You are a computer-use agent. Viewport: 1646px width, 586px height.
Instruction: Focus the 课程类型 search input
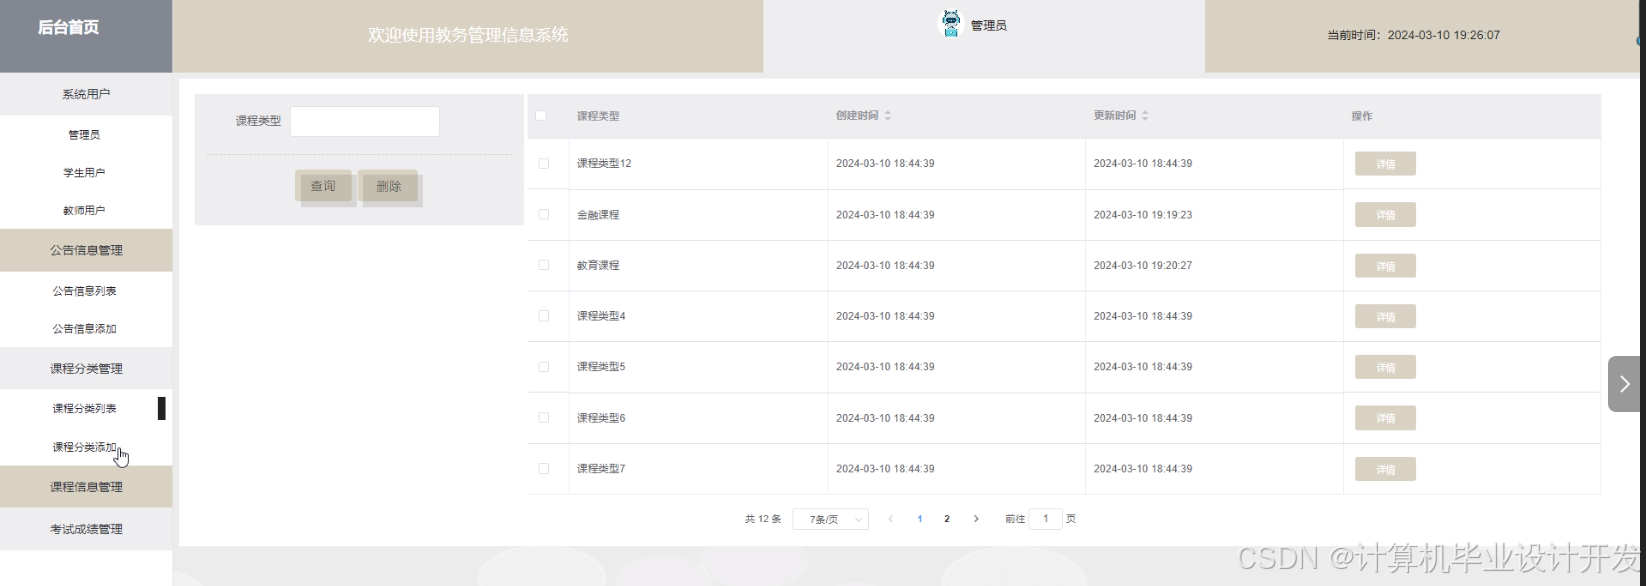click(x=365, y=121)
